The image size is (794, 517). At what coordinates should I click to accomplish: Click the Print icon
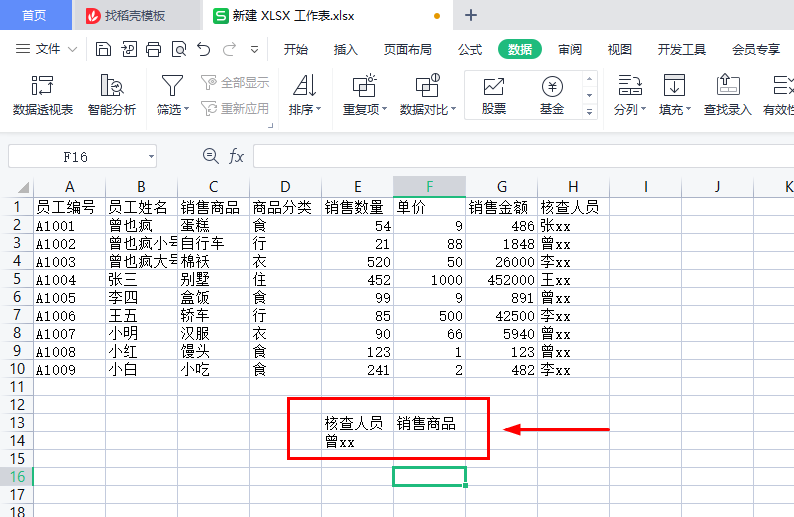point(153,49)
